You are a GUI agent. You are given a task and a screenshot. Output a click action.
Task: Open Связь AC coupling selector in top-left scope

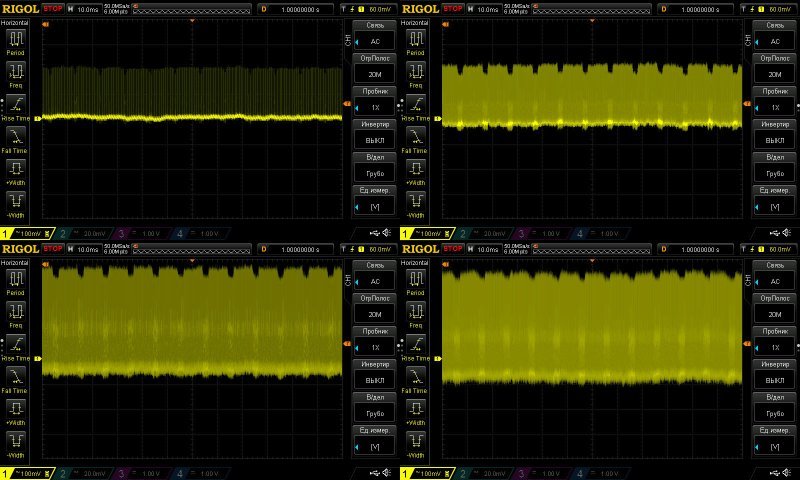pyautogui.click(x=375, y=36)
